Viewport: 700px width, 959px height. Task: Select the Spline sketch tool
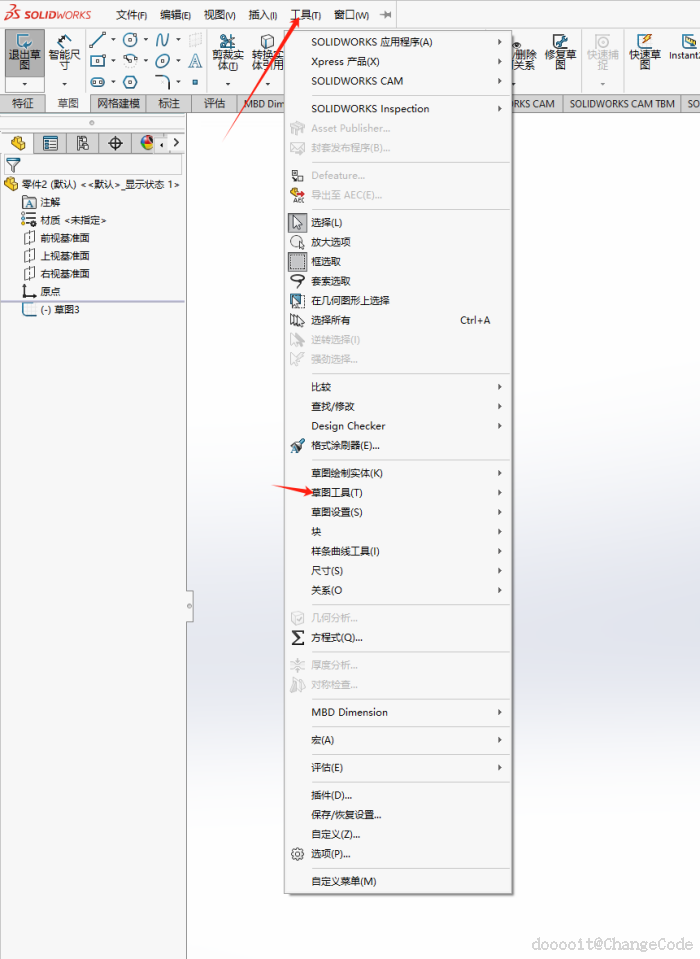click(x=163, y=40)
